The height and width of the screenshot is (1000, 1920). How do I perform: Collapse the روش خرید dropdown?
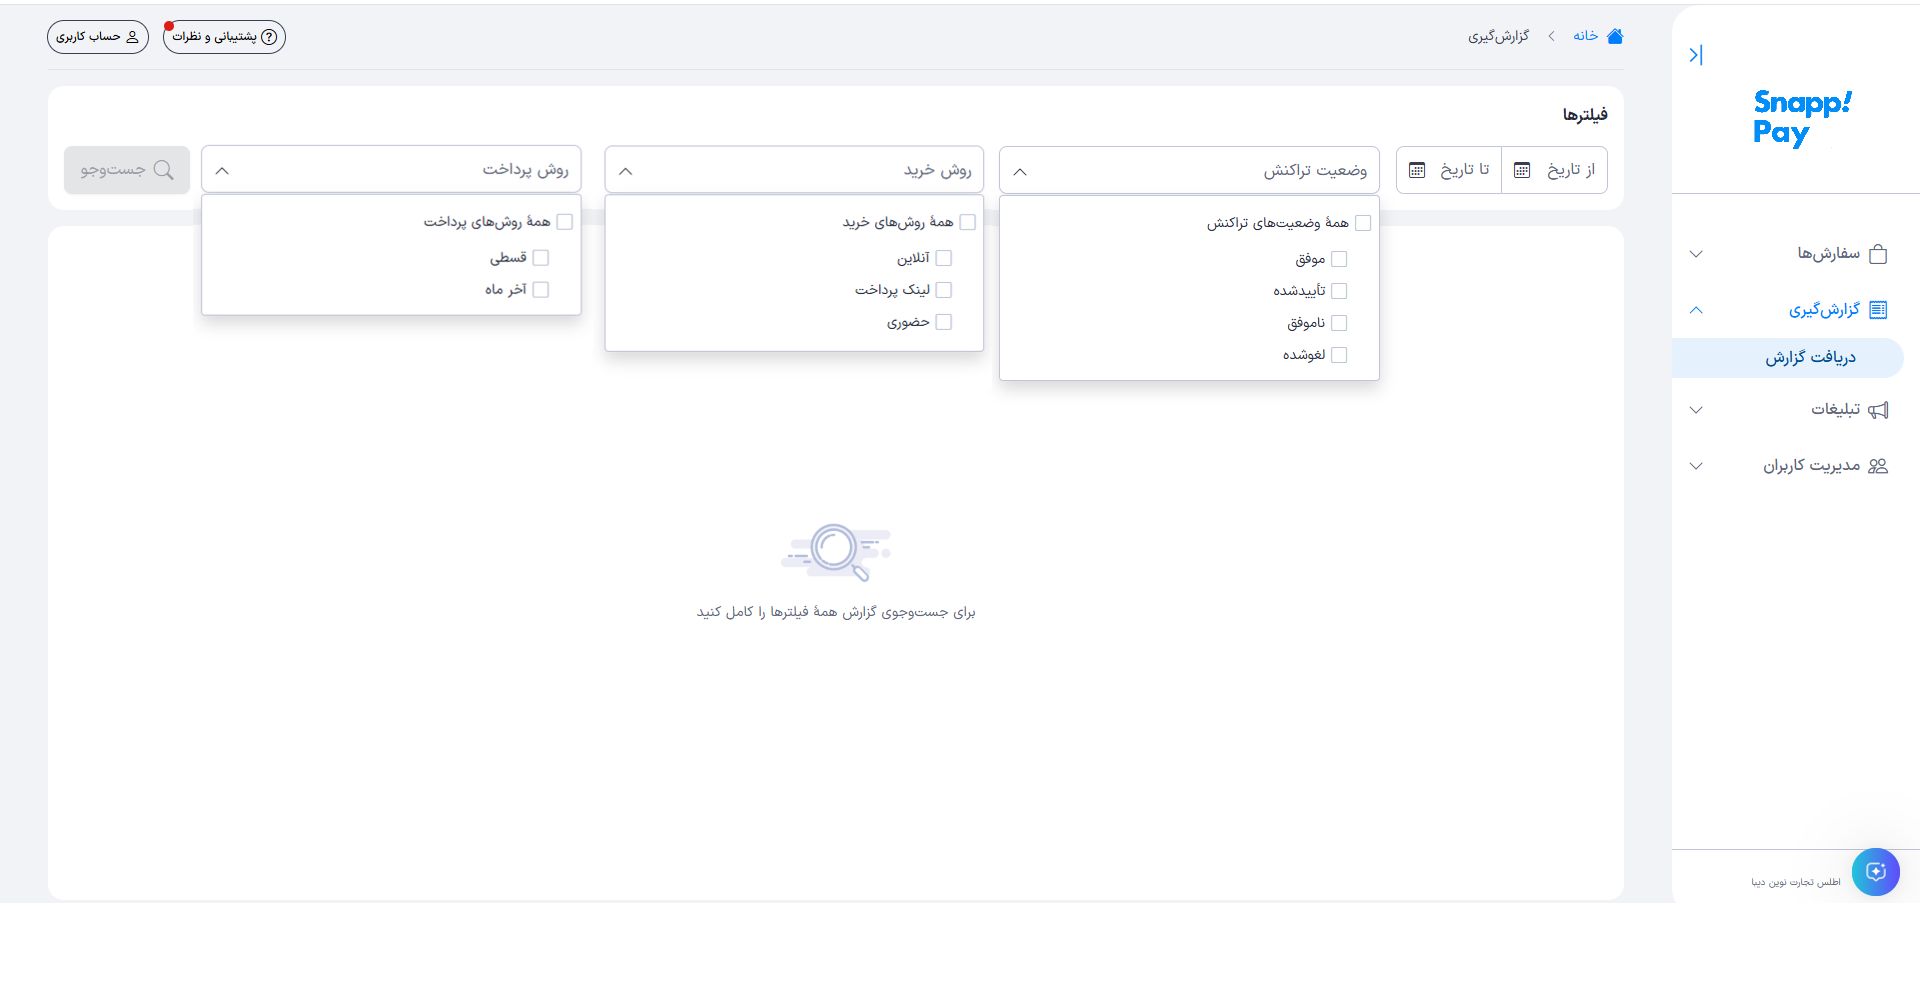pyautogui.click(x=626, y=171)
